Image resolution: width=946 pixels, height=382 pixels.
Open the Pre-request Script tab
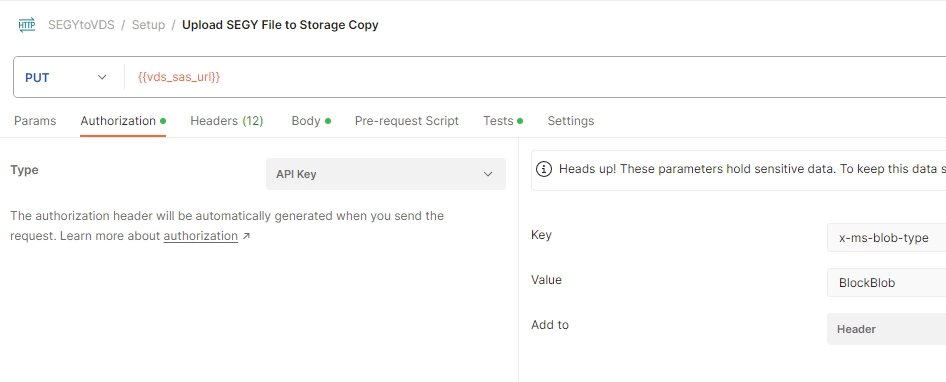407,121
